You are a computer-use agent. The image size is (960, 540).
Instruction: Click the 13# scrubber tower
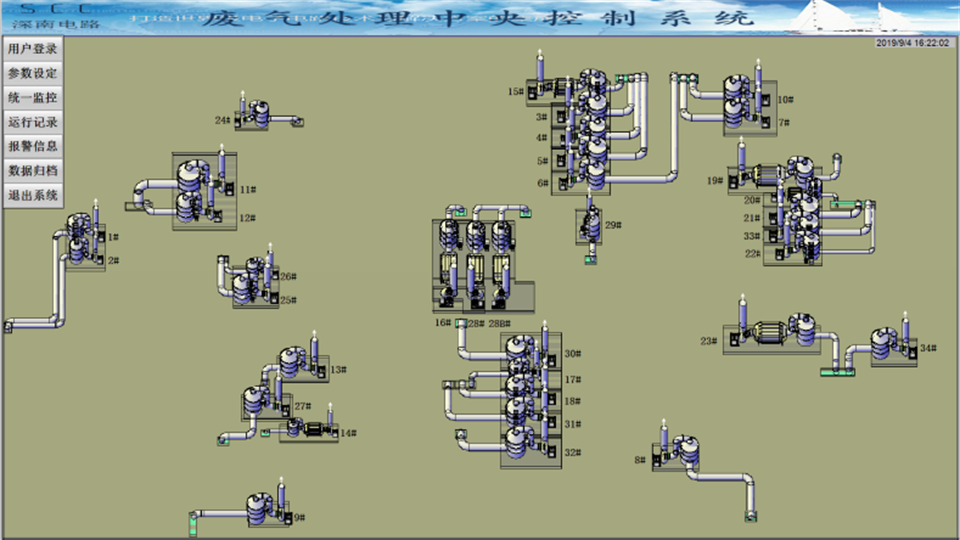(290, 362)
